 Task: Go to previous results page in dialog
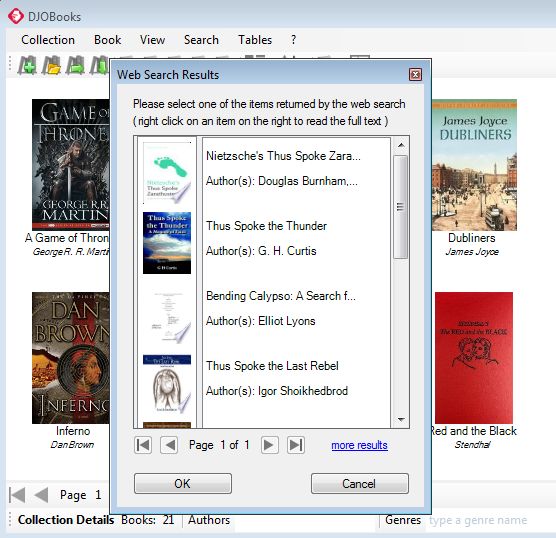tap(169, 445)
